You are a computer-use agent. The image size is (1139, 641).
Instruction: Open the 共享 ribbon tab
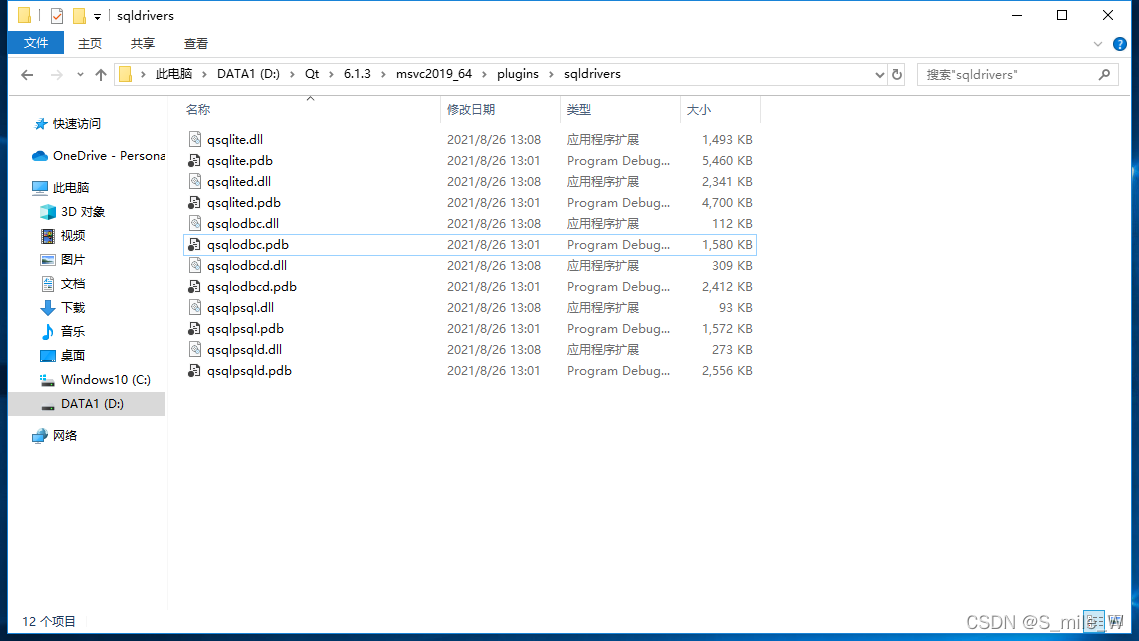(143, 44)
